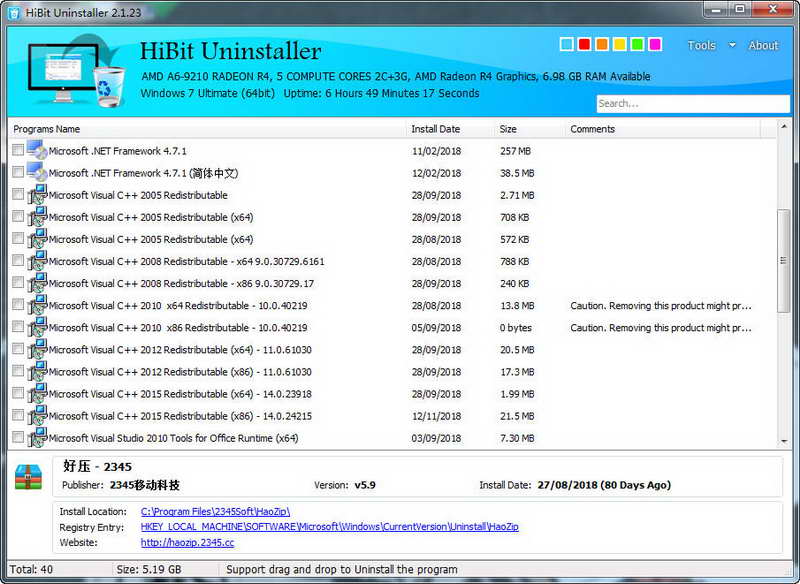The image size is (800, 584).
Task: Click the list scrollbar up arrow
Action: [x=784, y=126]
